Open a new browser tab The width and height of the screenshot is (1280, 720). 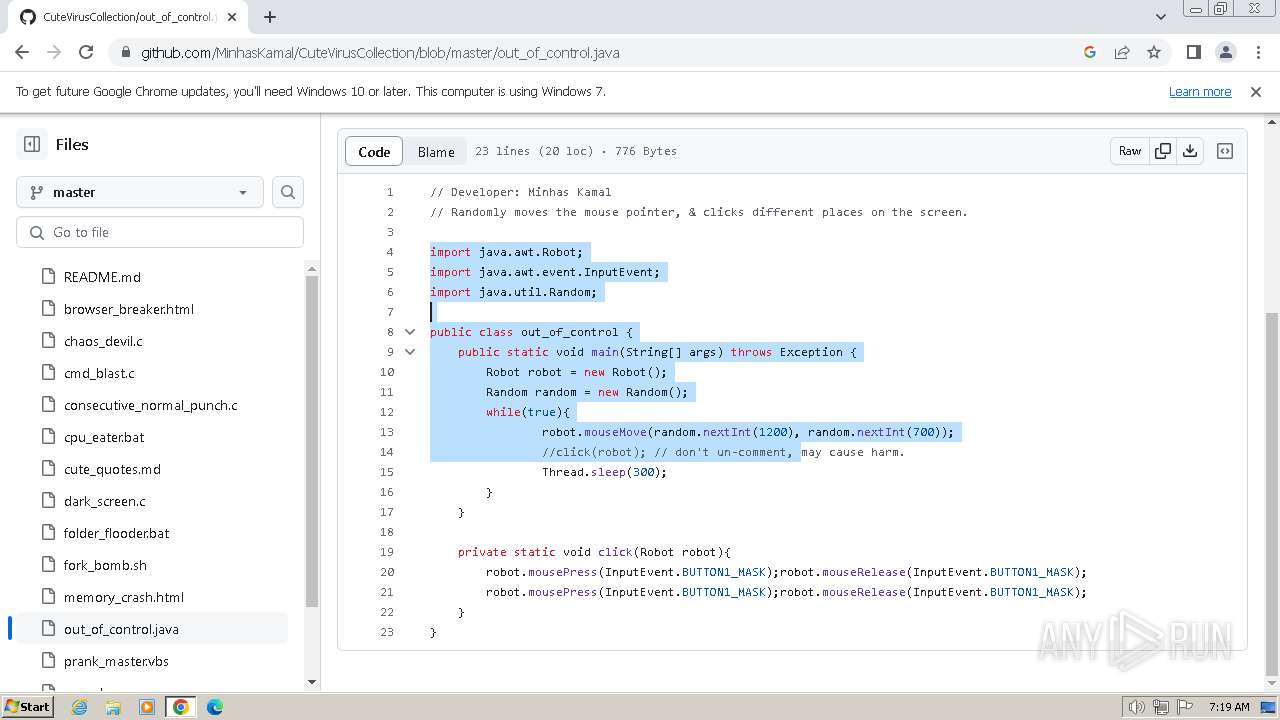(270, 17)
